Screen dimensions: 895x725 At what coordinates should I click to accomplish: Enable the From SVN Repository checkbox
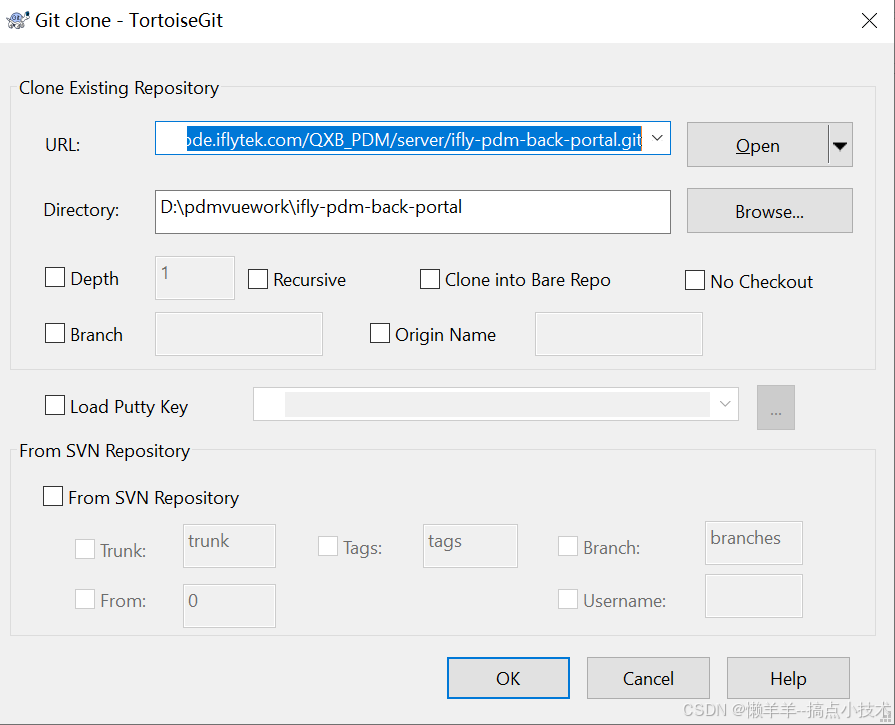click(x=53, y=496)
